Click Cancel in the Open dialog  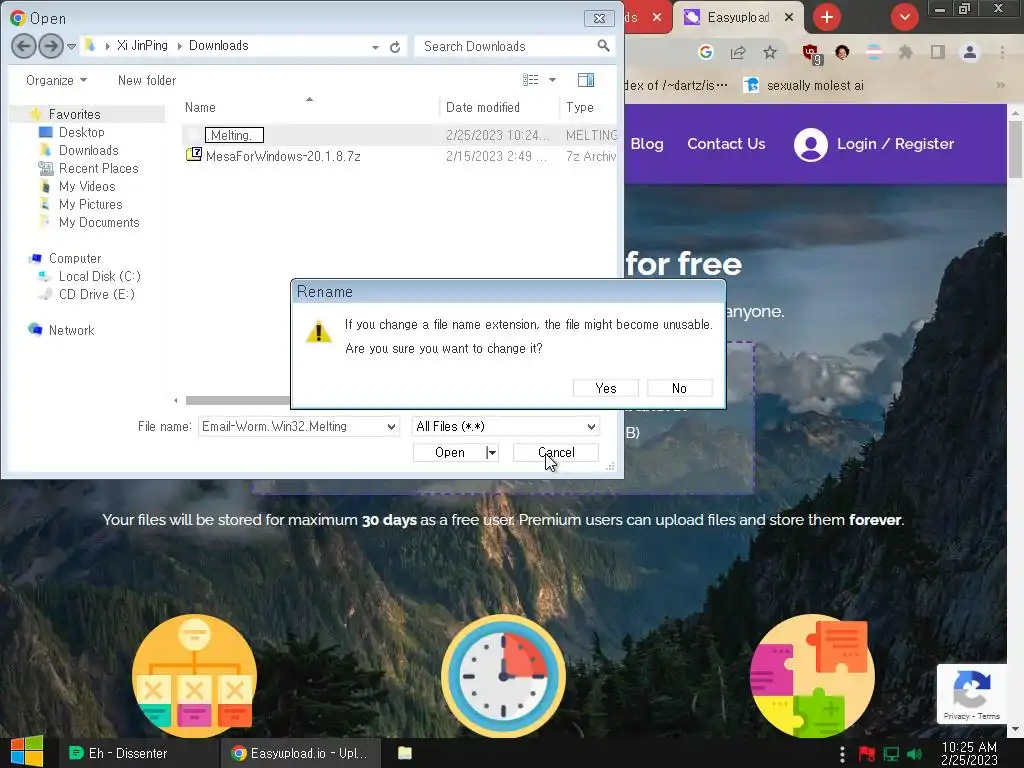[x=556, y=453]
